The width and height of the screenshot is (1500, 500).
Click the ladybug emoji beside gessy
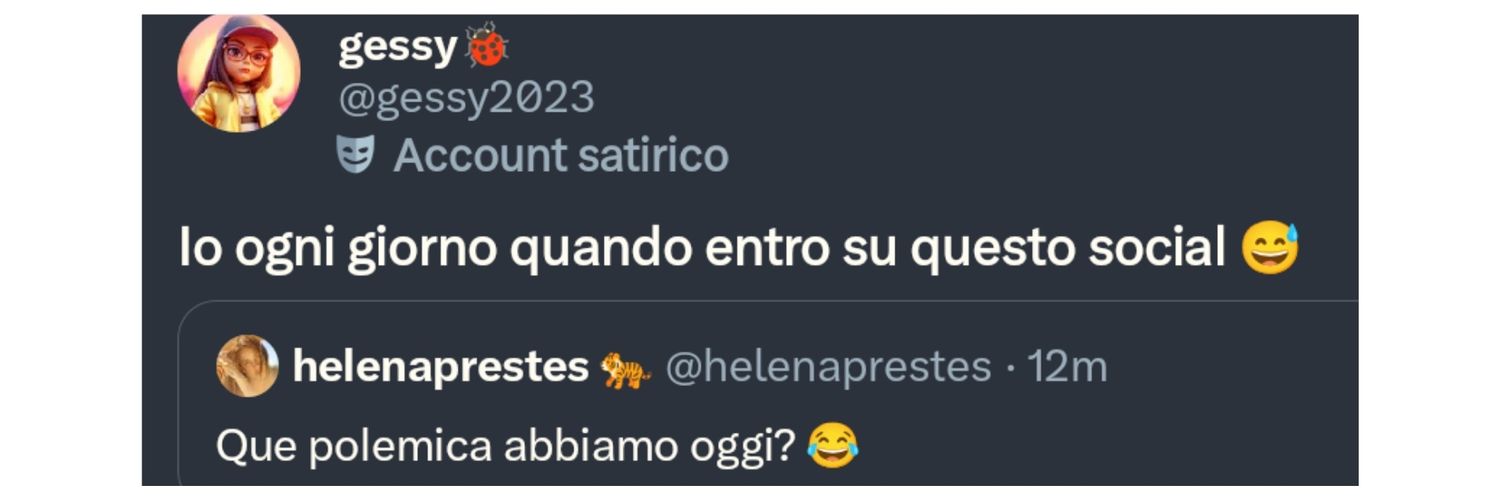coord(487,45)
